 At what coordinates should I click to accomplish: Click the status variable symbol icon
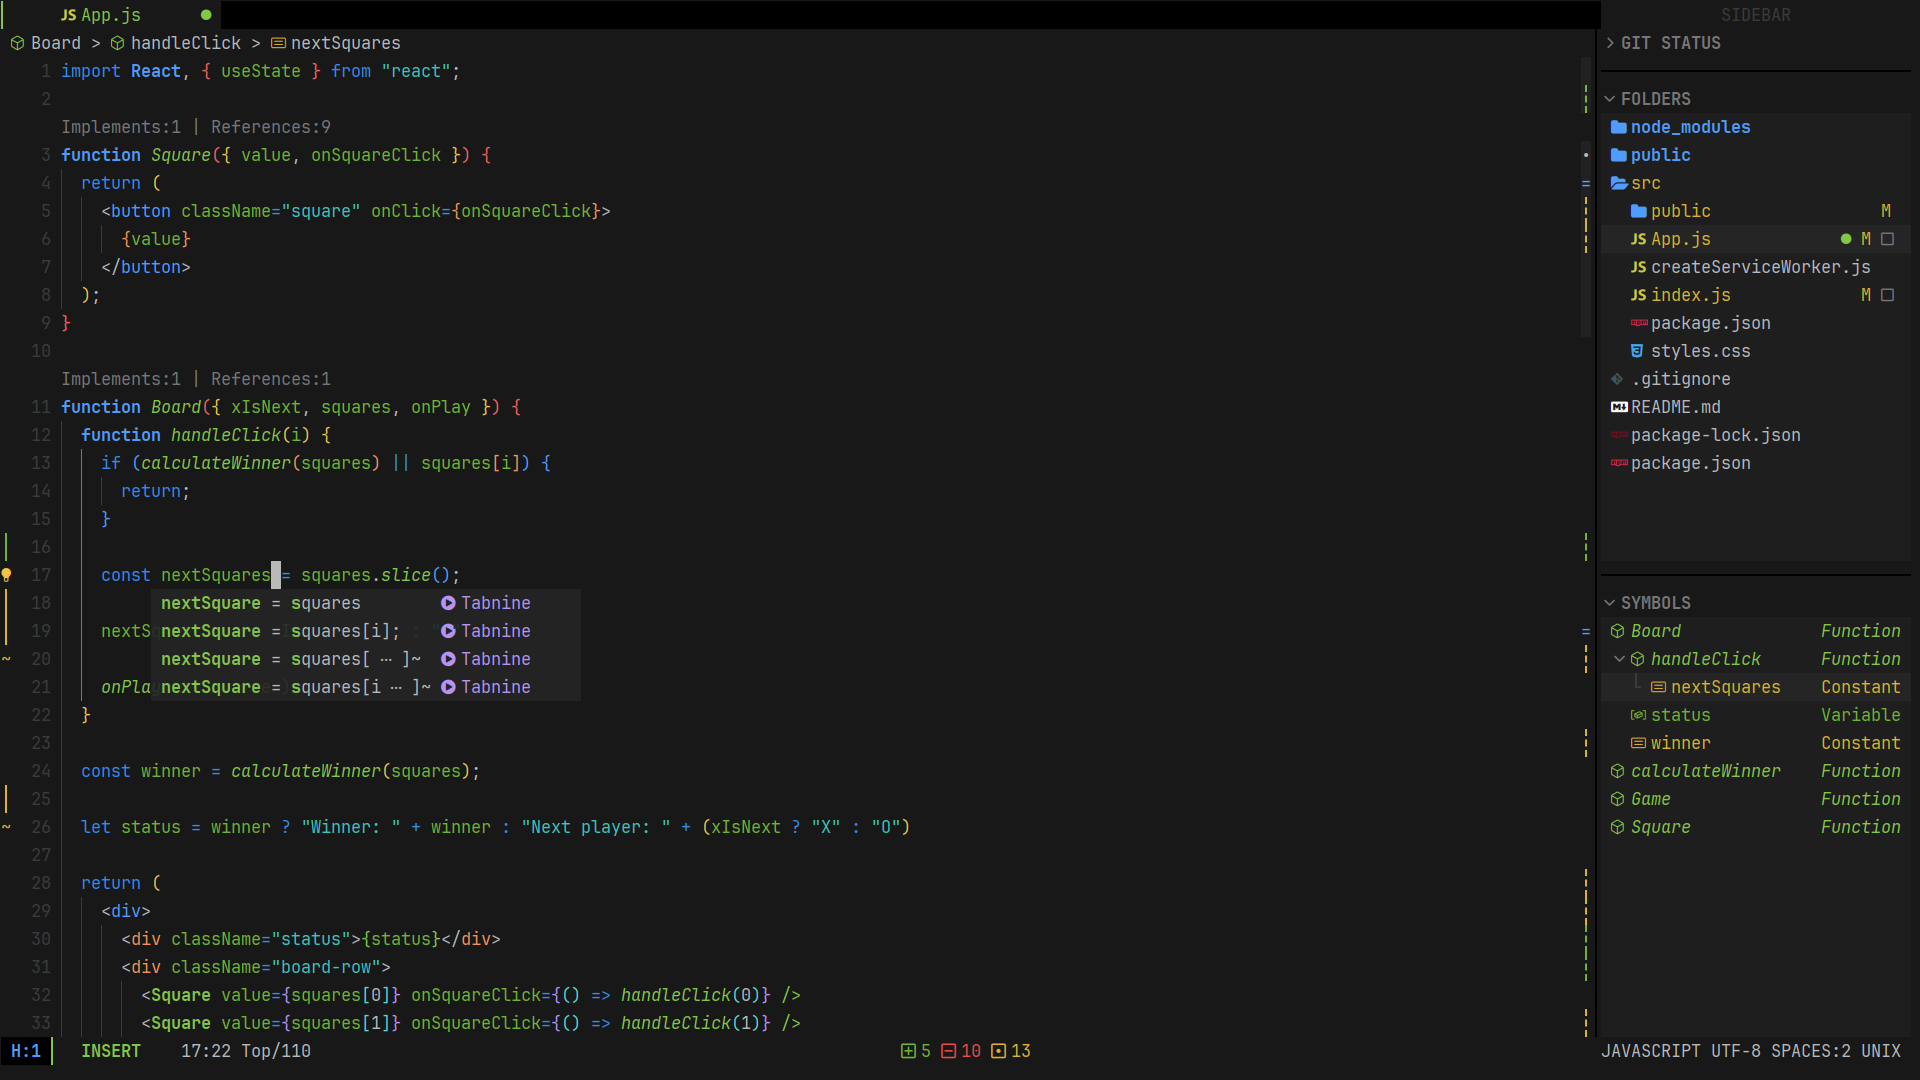point(1638,715)
